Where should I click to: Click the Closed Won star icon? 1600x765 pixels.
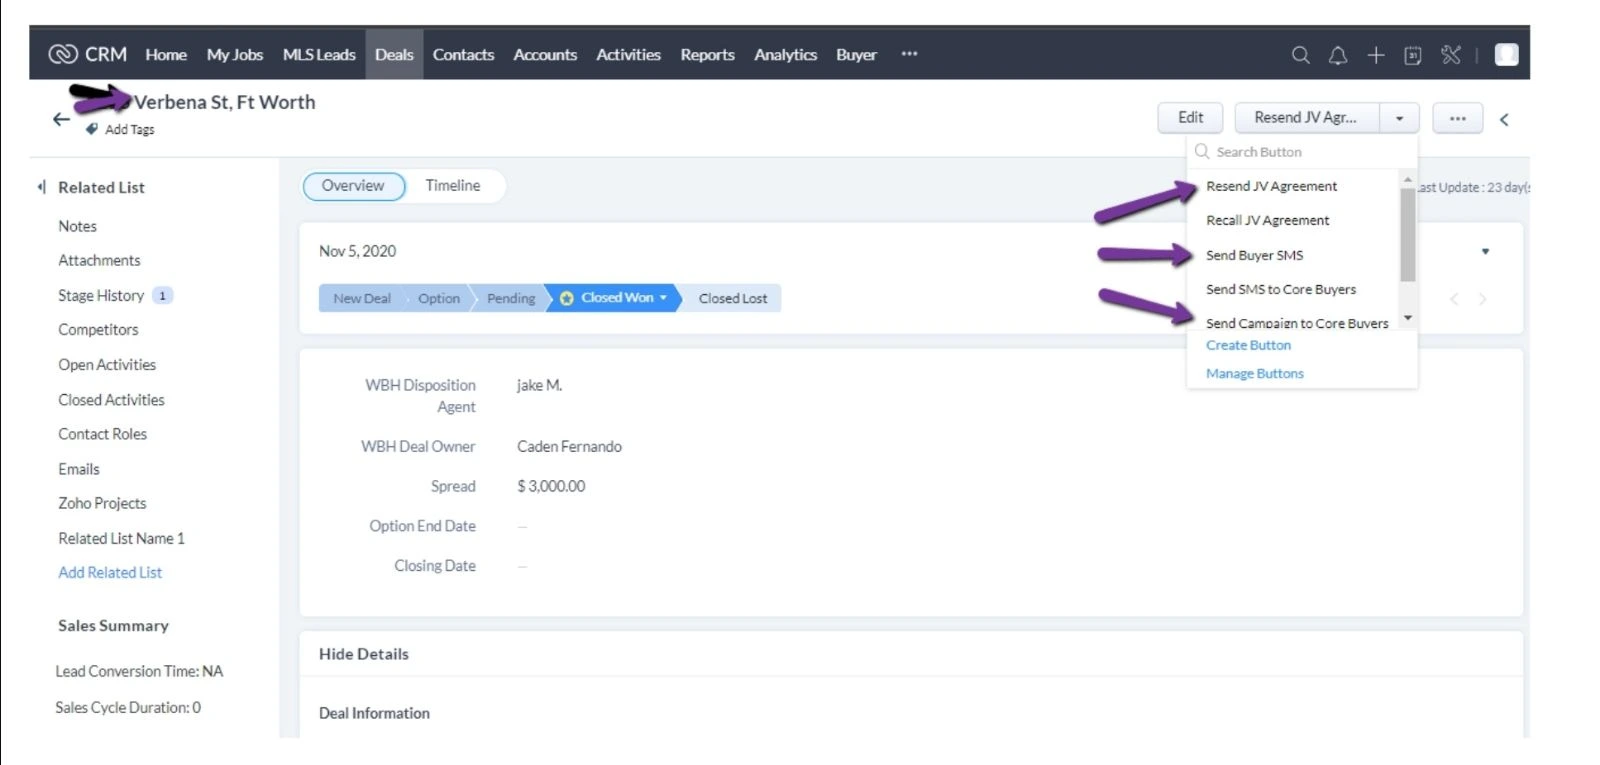567,298
